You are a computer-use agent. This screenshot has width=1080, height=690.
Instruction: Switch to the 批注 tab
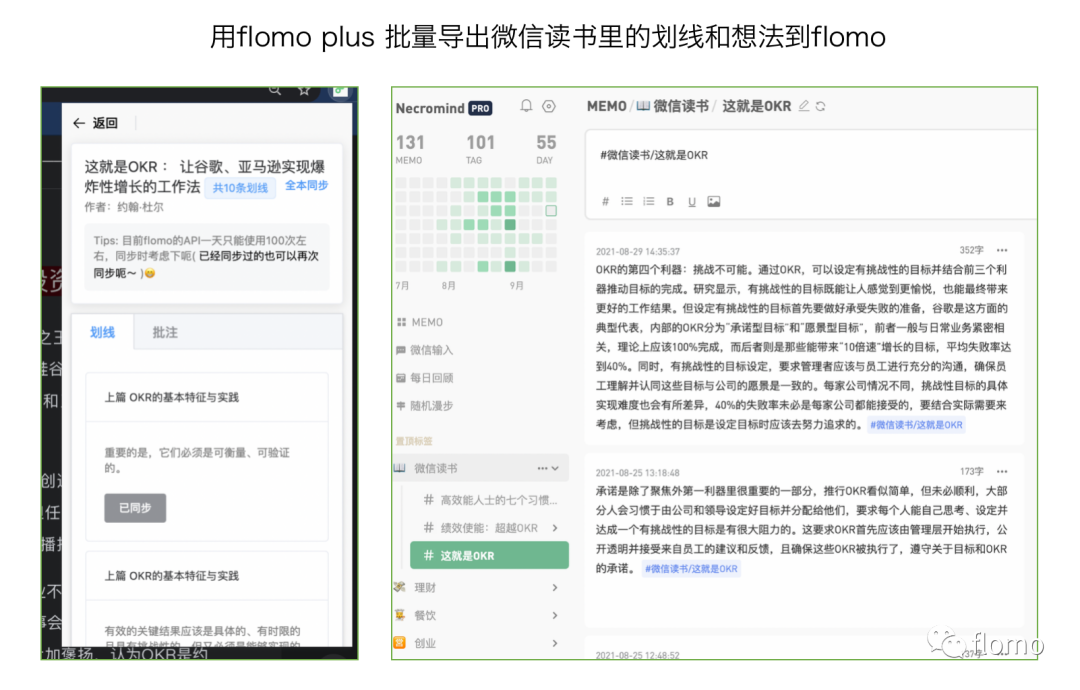tap(165, 333)
